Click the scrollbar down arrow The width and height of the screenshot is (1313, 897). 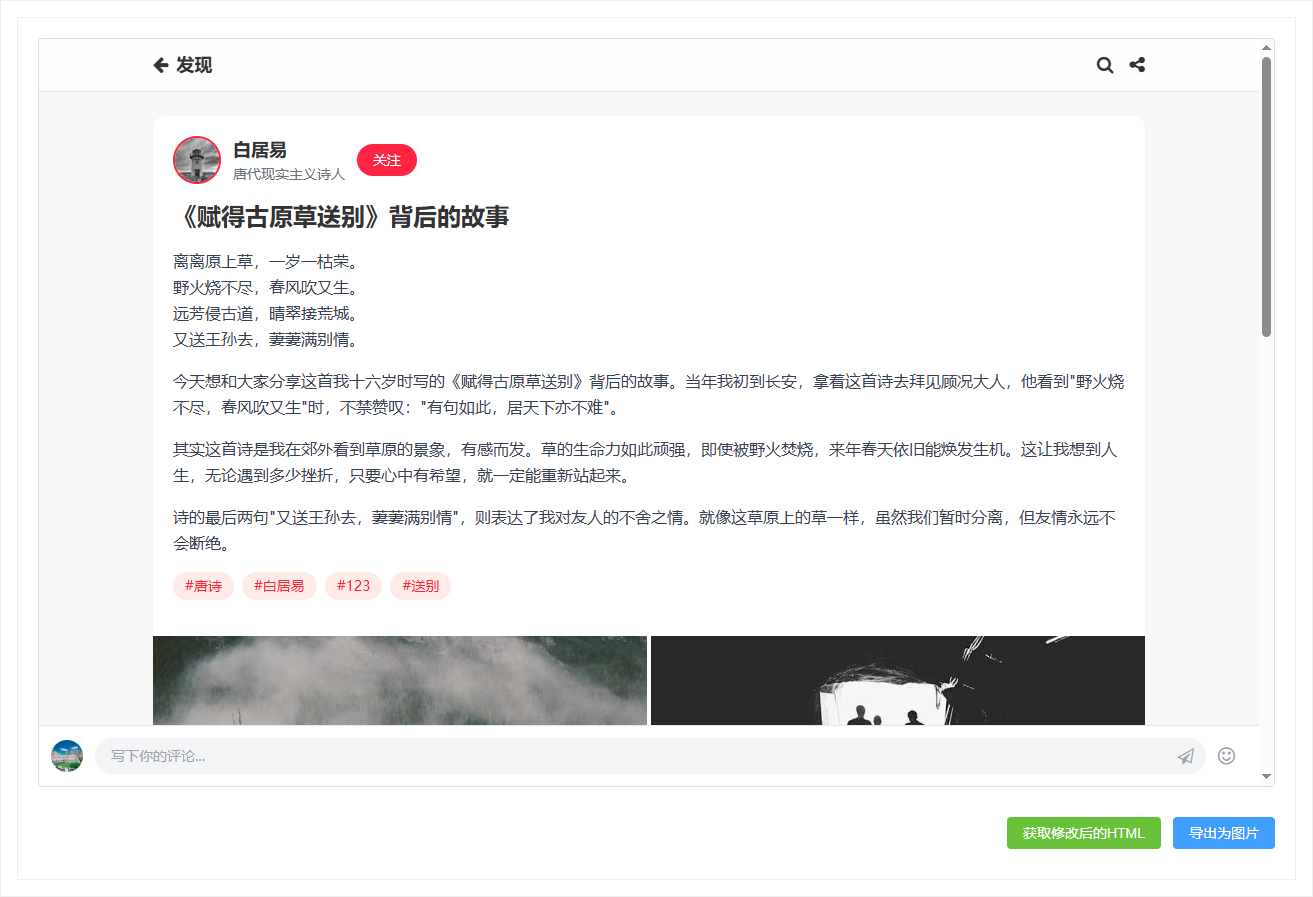[x=1266, y=777]
